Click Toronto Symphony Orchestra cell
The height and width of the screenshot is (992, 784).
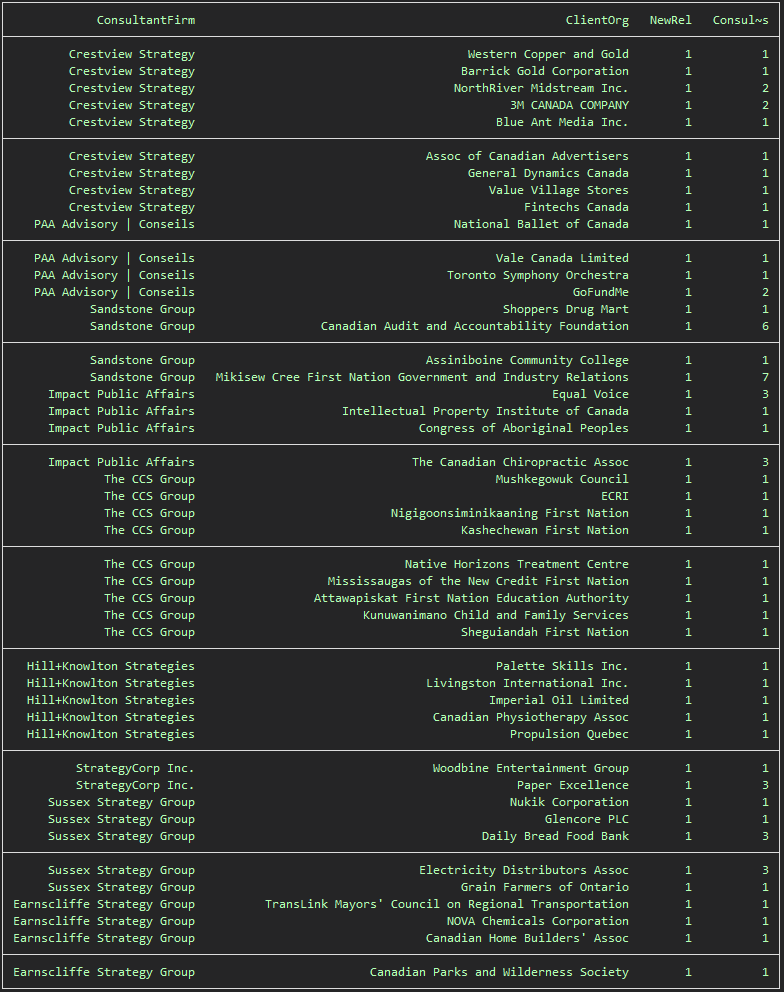(538, 275)
